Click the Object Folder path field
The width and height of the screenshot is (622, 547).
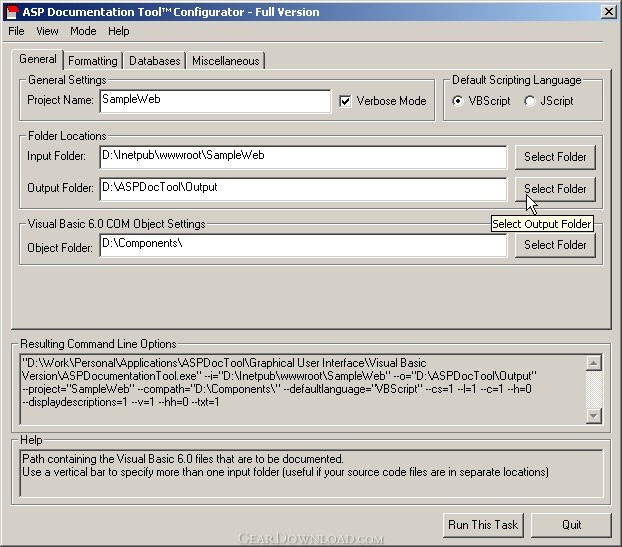pos(303,246)
